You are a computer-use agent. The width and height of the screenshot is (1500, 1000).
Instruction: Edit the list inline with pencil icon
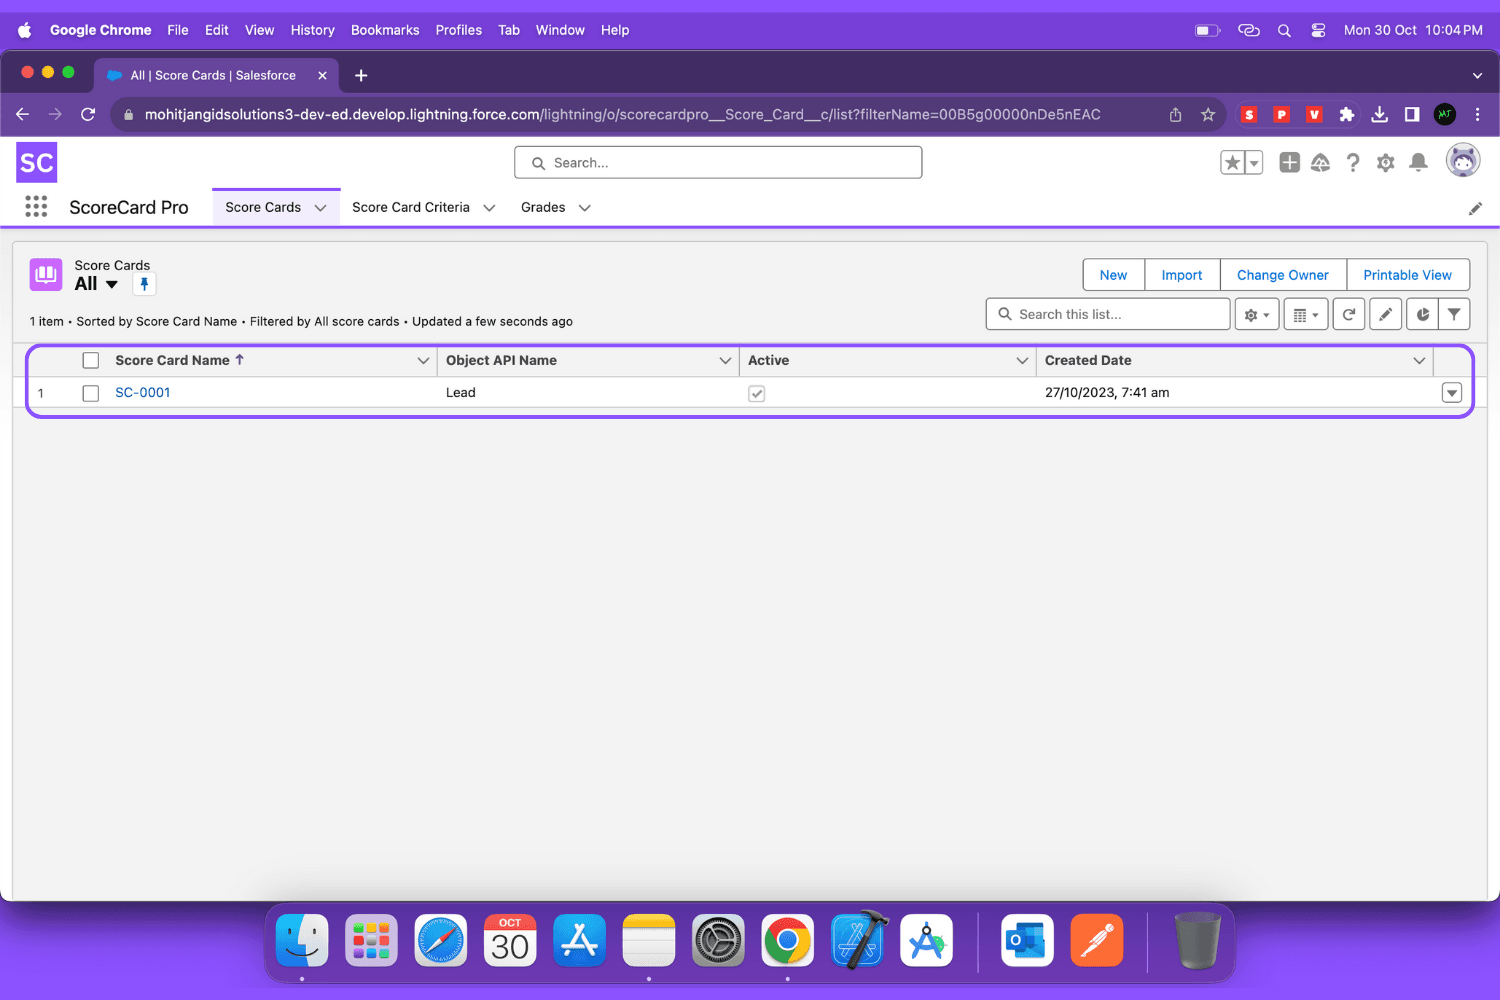point(1385,314)
